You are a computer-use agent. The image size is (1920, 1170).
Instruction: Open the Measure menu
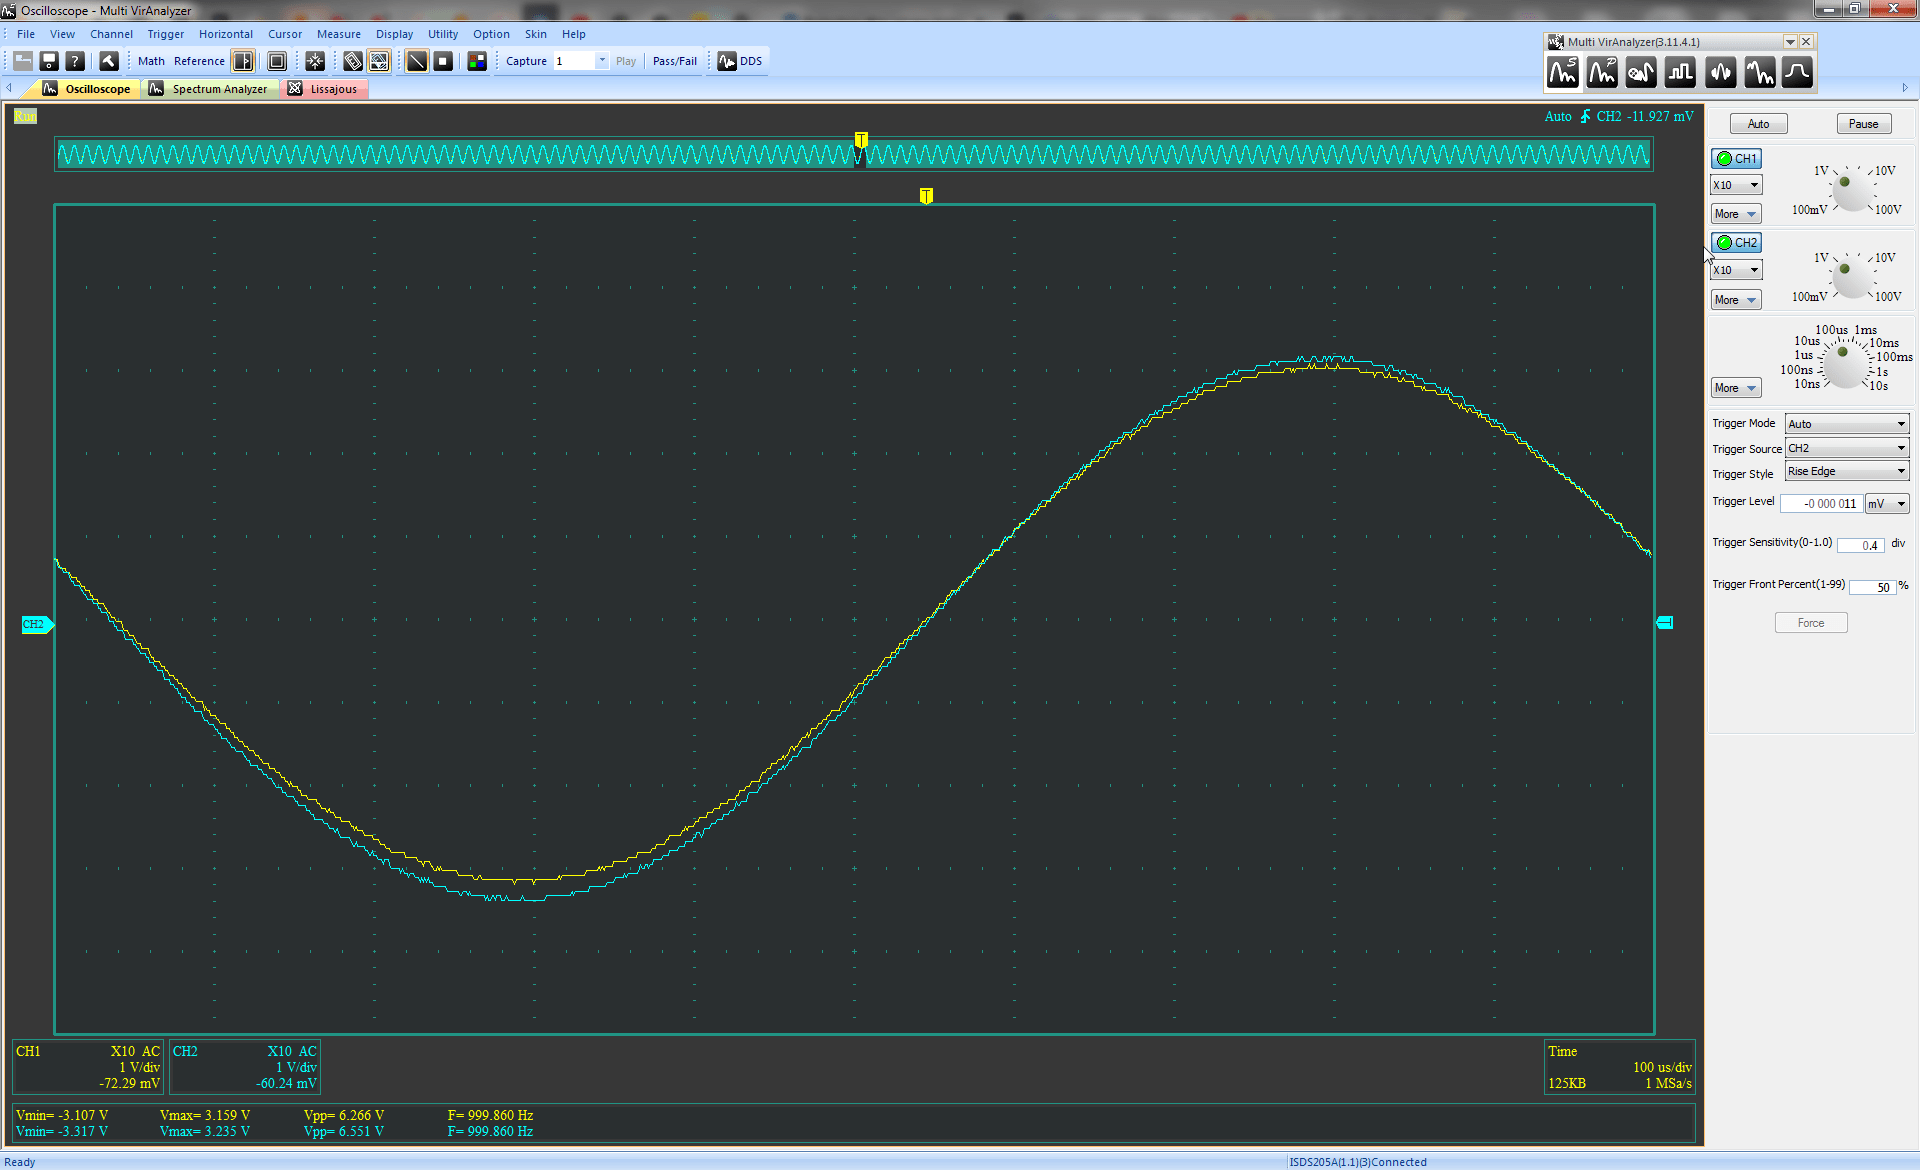pyautogui.click(x=339, y=34)
